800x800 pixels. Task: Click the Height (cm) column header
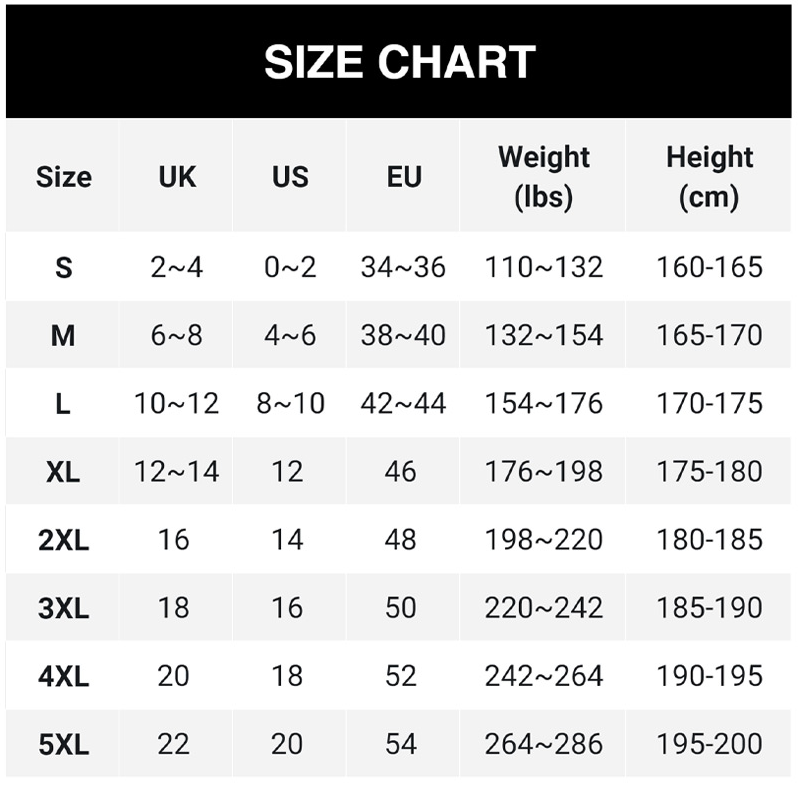[x=709, y=177]
